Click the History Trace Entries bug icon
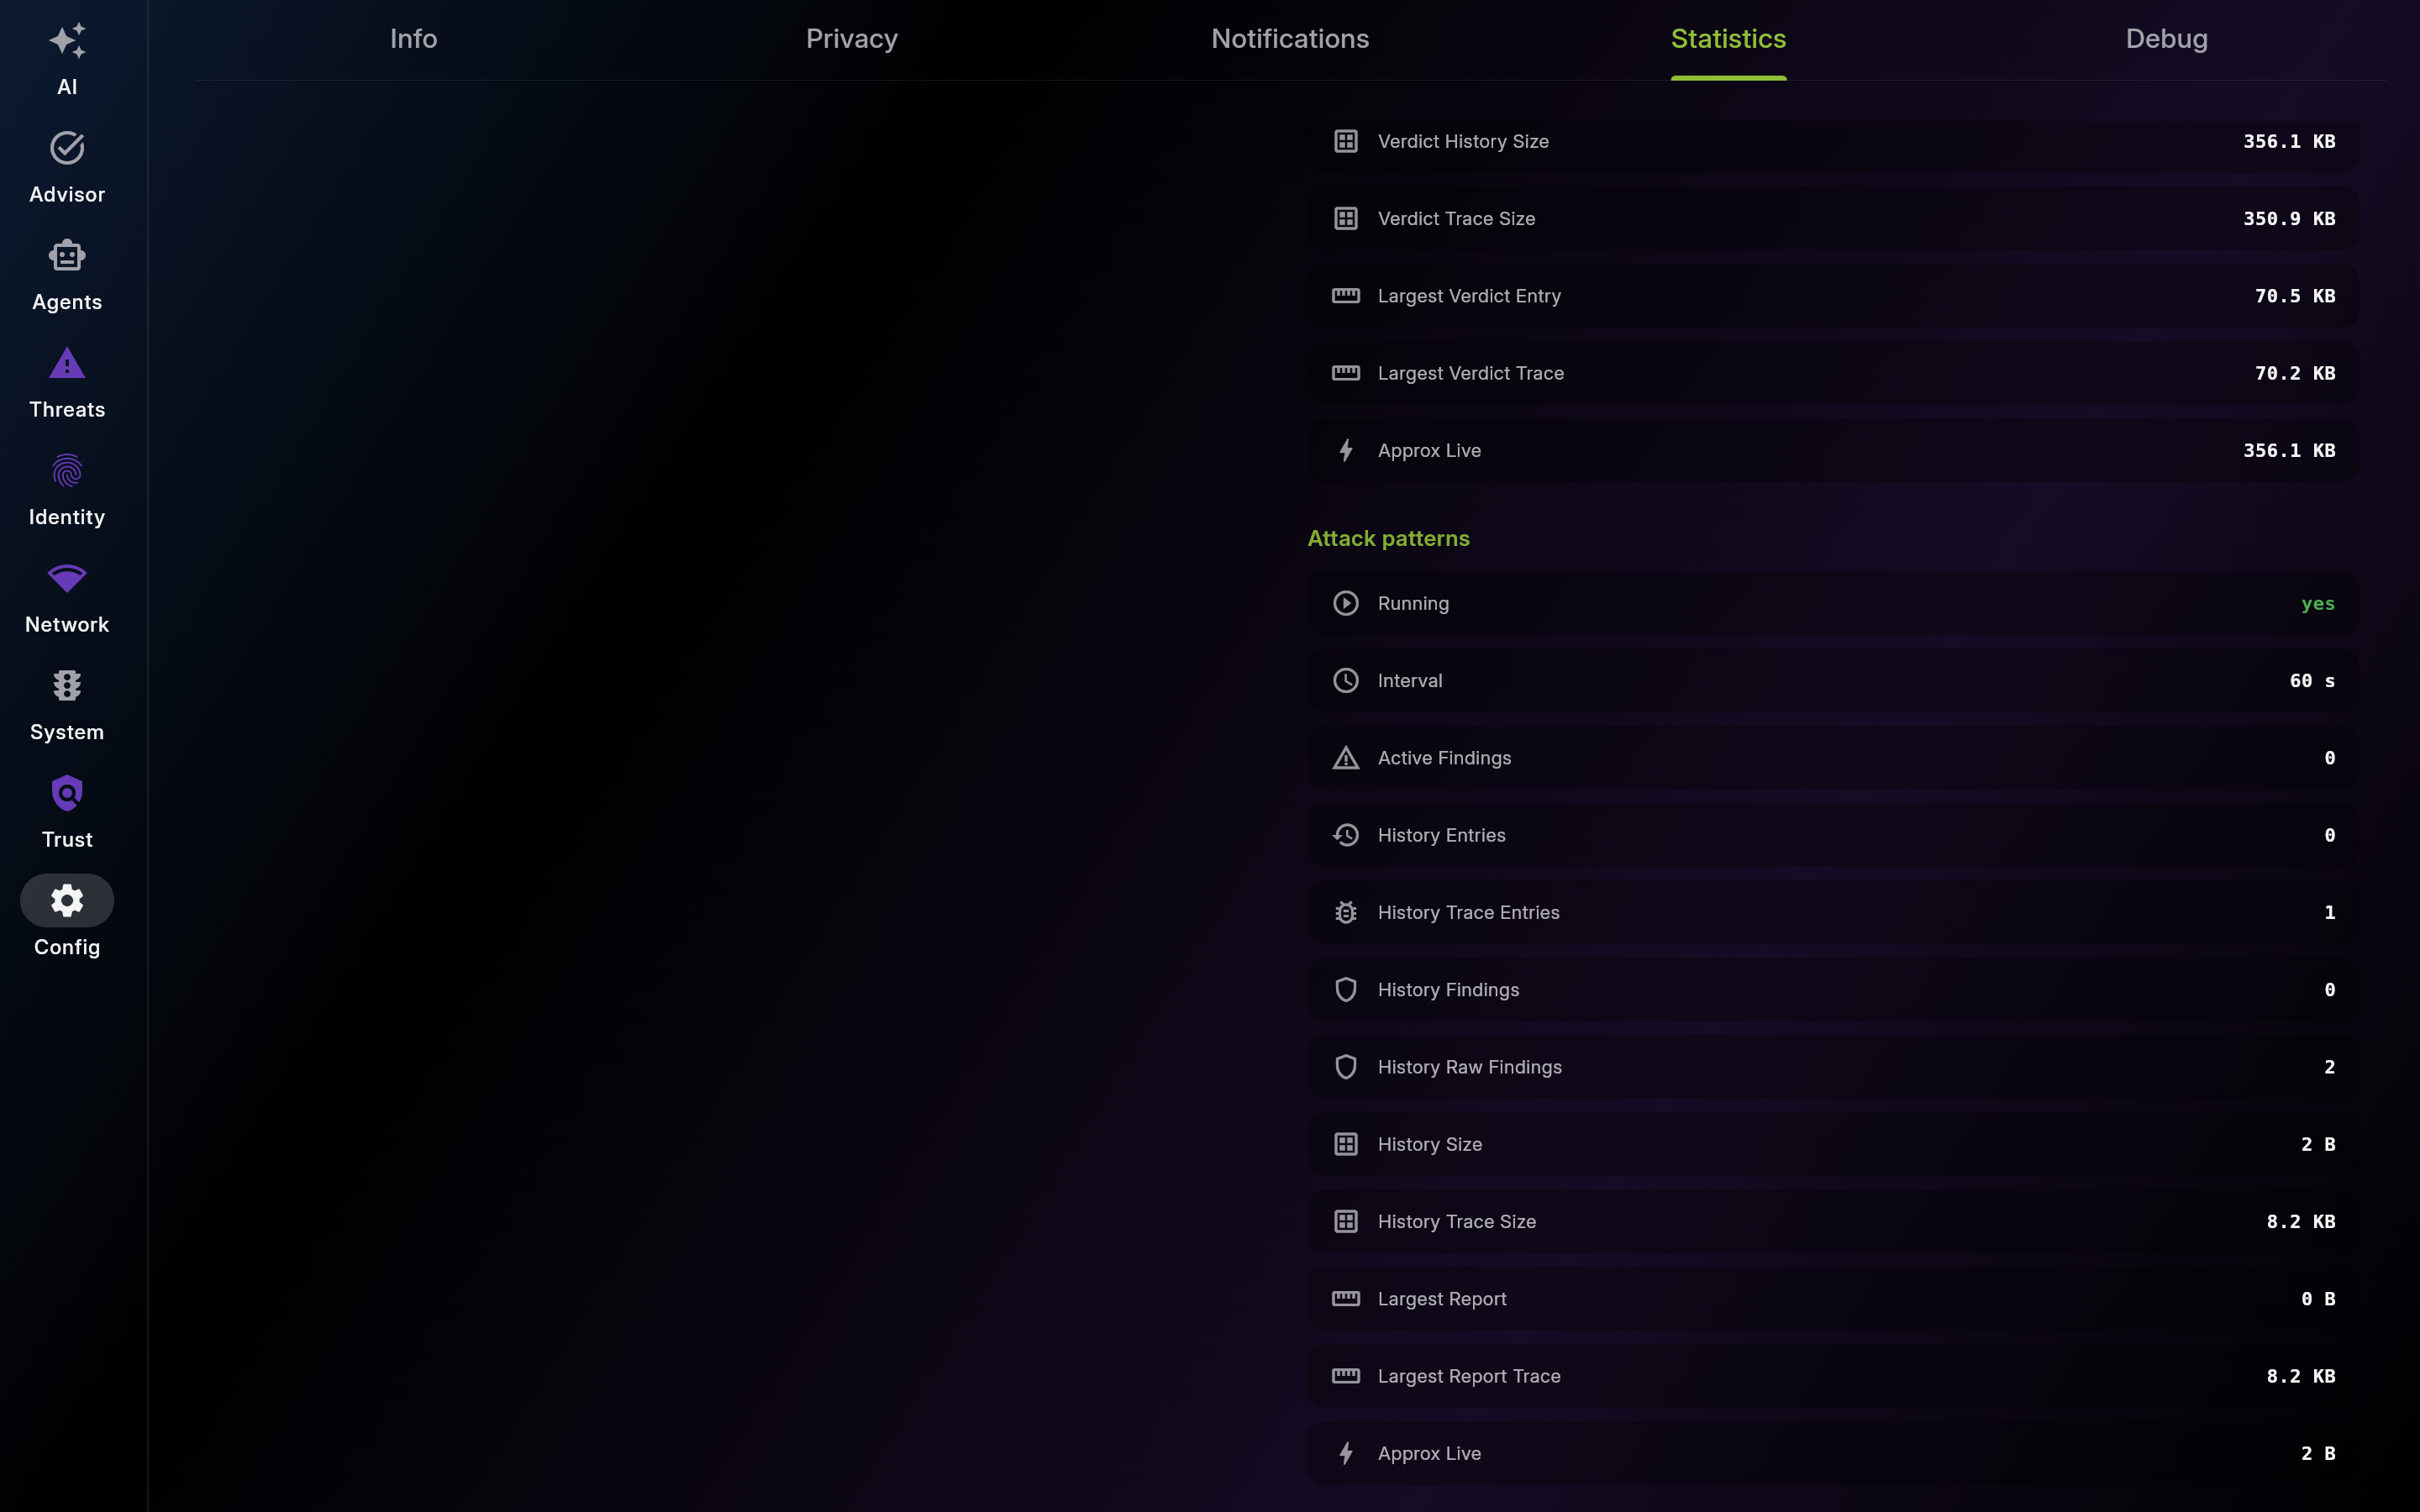Viewport: 2420px width, 1512px height. 1346,912
